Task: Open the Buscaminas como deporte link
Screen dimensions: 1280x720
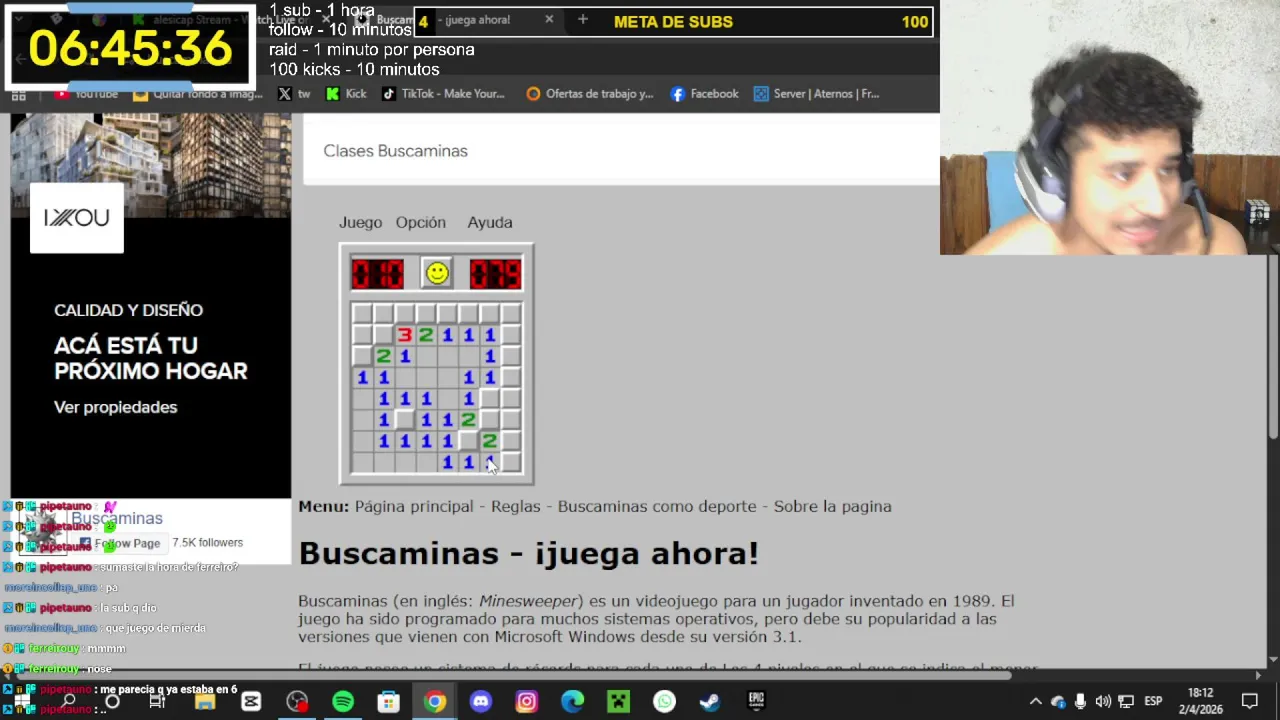Action: point(657,506)
